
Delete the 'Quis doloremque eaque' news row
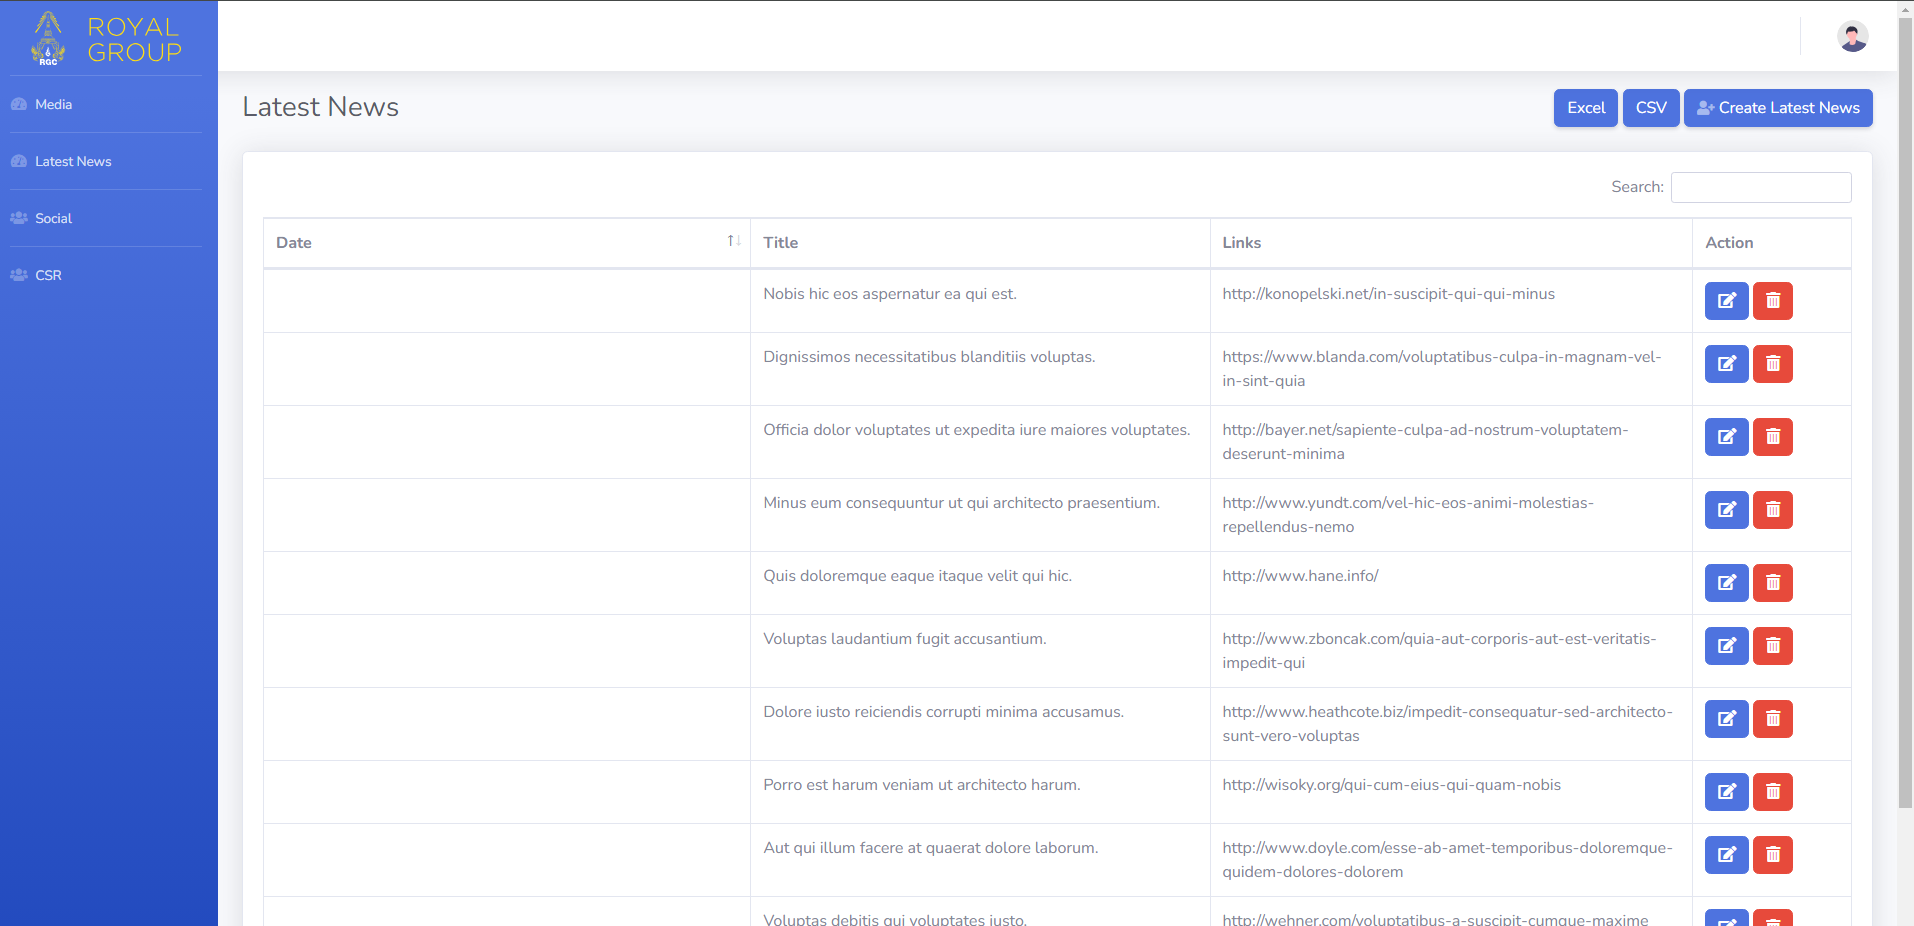coord(1772,583)
